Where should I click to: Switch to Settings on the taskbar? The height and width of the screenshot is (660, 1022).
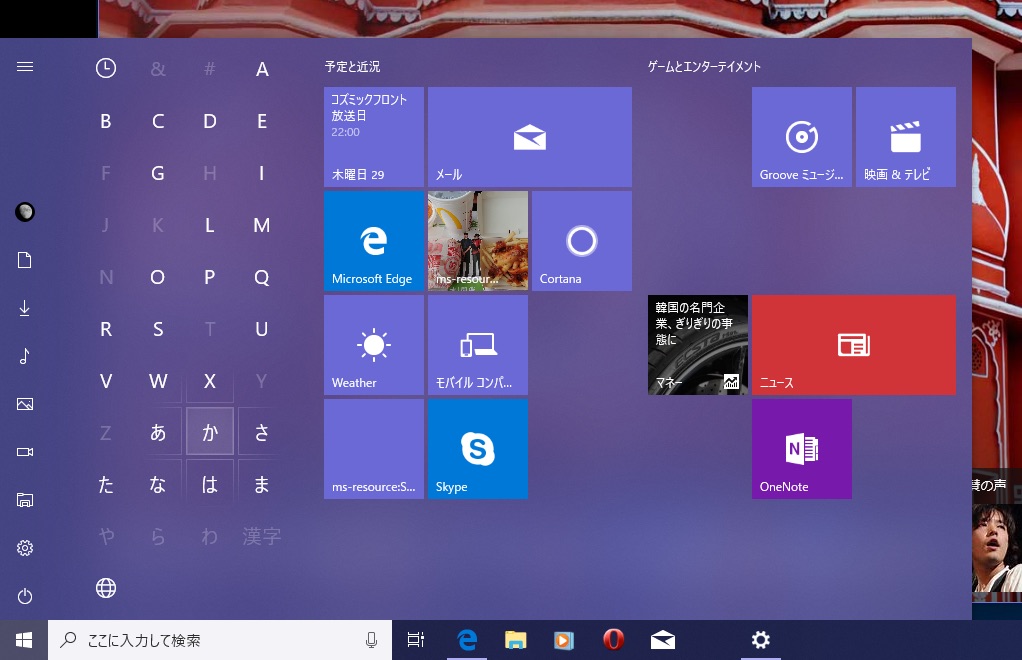click(761, 640)
